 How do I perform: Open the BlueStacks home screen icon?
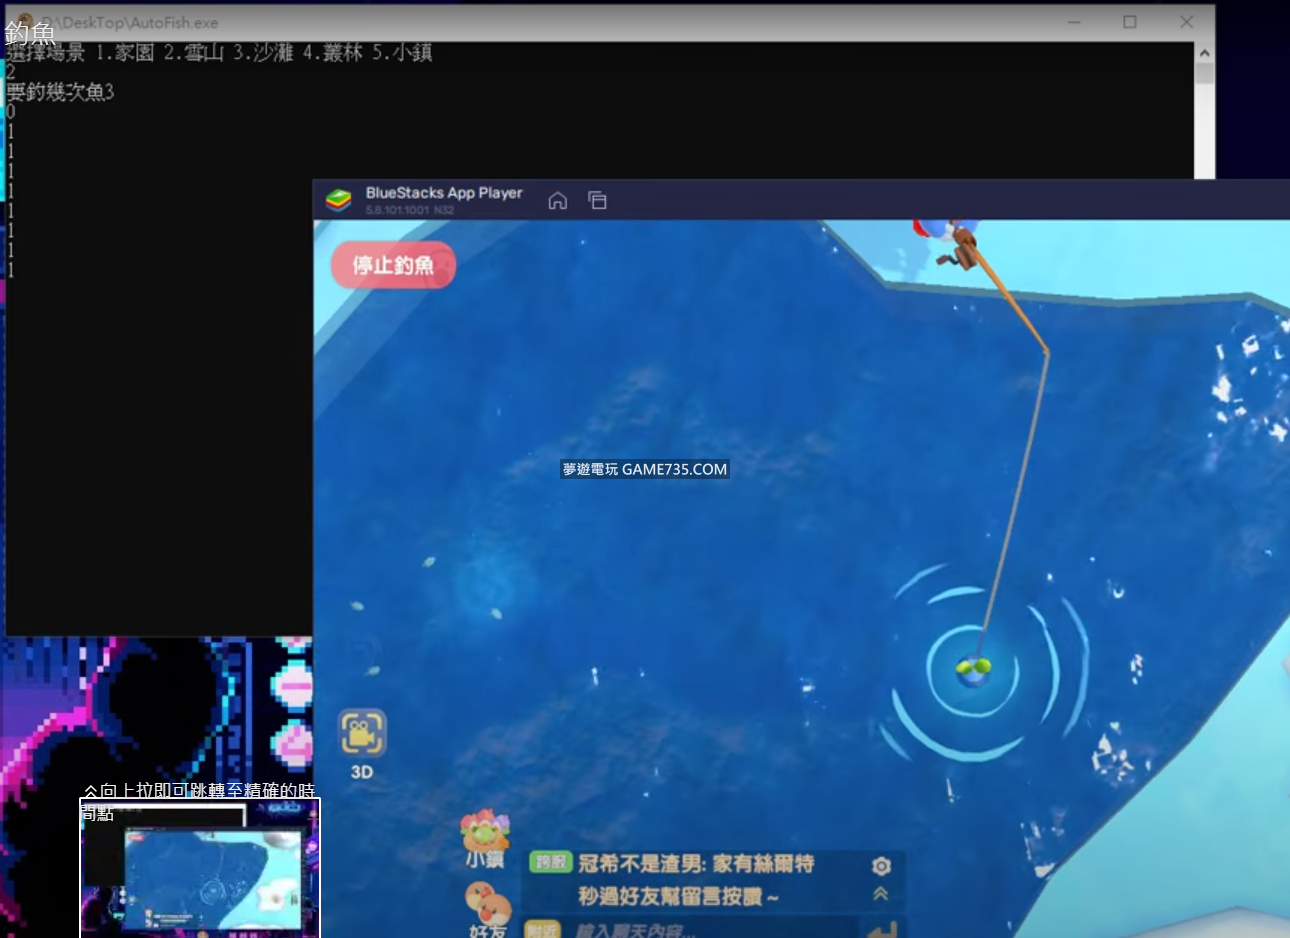click(x=558, y=200)
